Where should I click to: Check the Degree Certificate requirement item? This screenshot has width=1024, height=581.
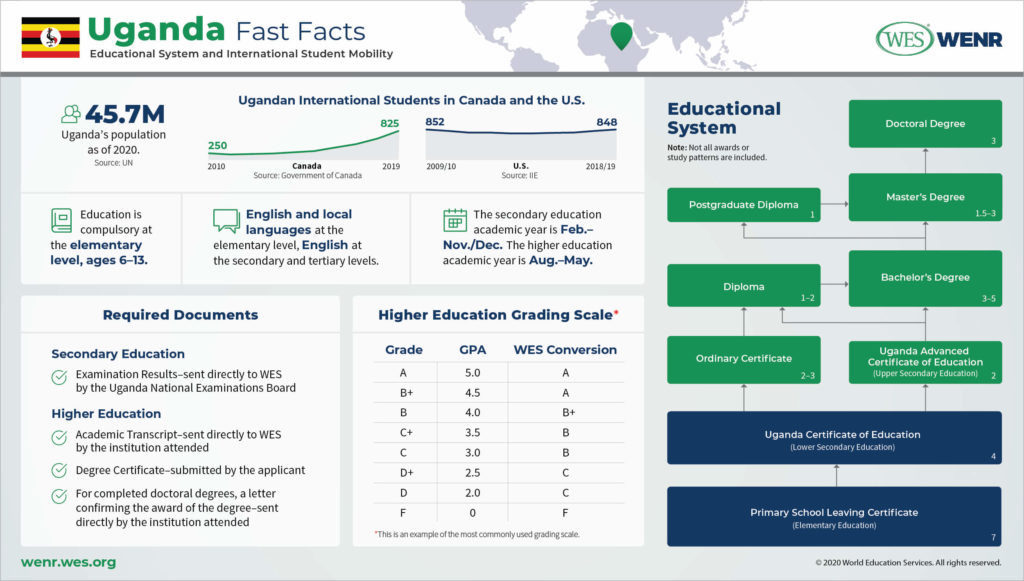tap(58, 471)
